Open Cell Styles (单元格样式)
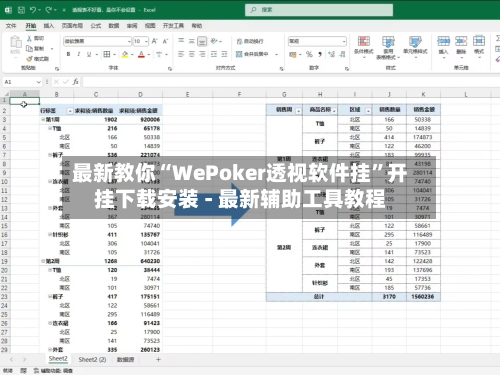Viewport: 500px width, 375px height. pyautogui.click(x=415, y=47)
